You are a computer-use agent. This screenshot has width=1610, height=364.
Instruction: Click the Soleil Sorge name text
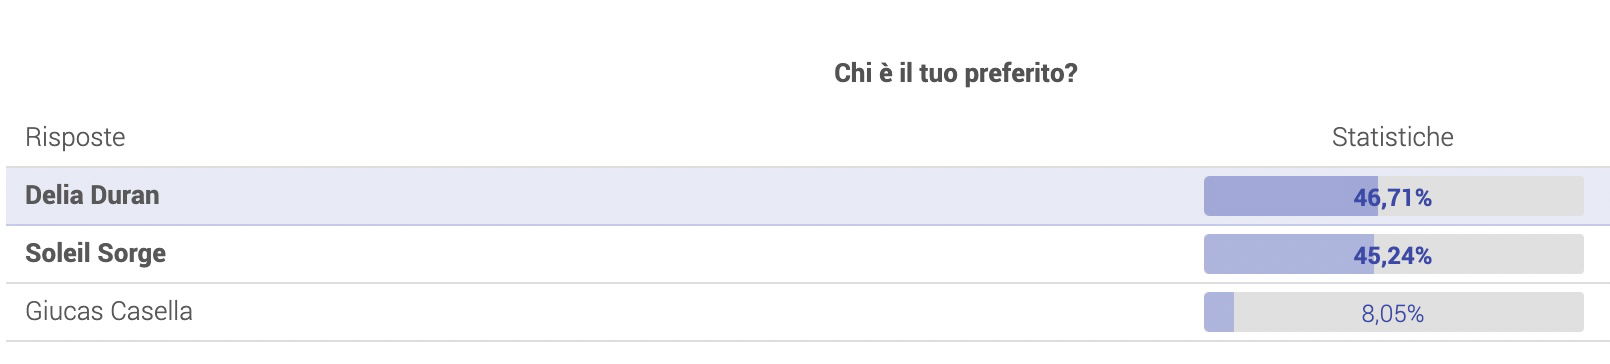pos(96,254)
